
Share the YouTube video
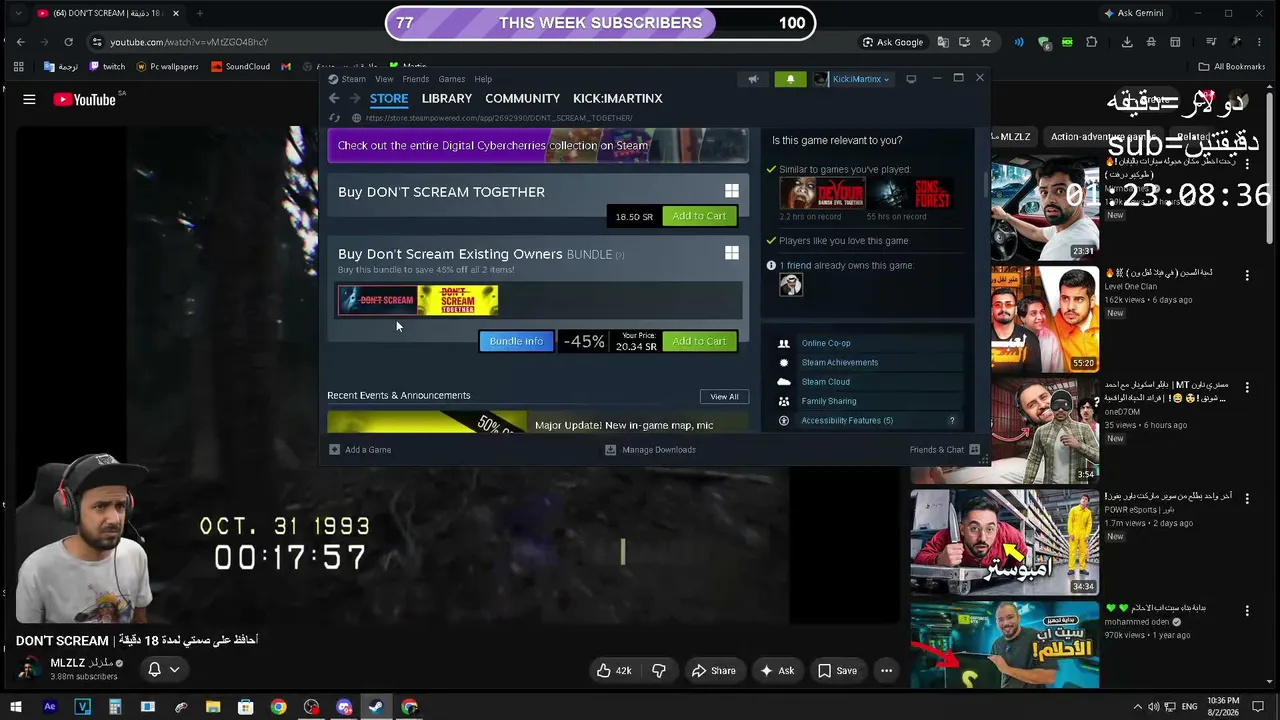714,671
